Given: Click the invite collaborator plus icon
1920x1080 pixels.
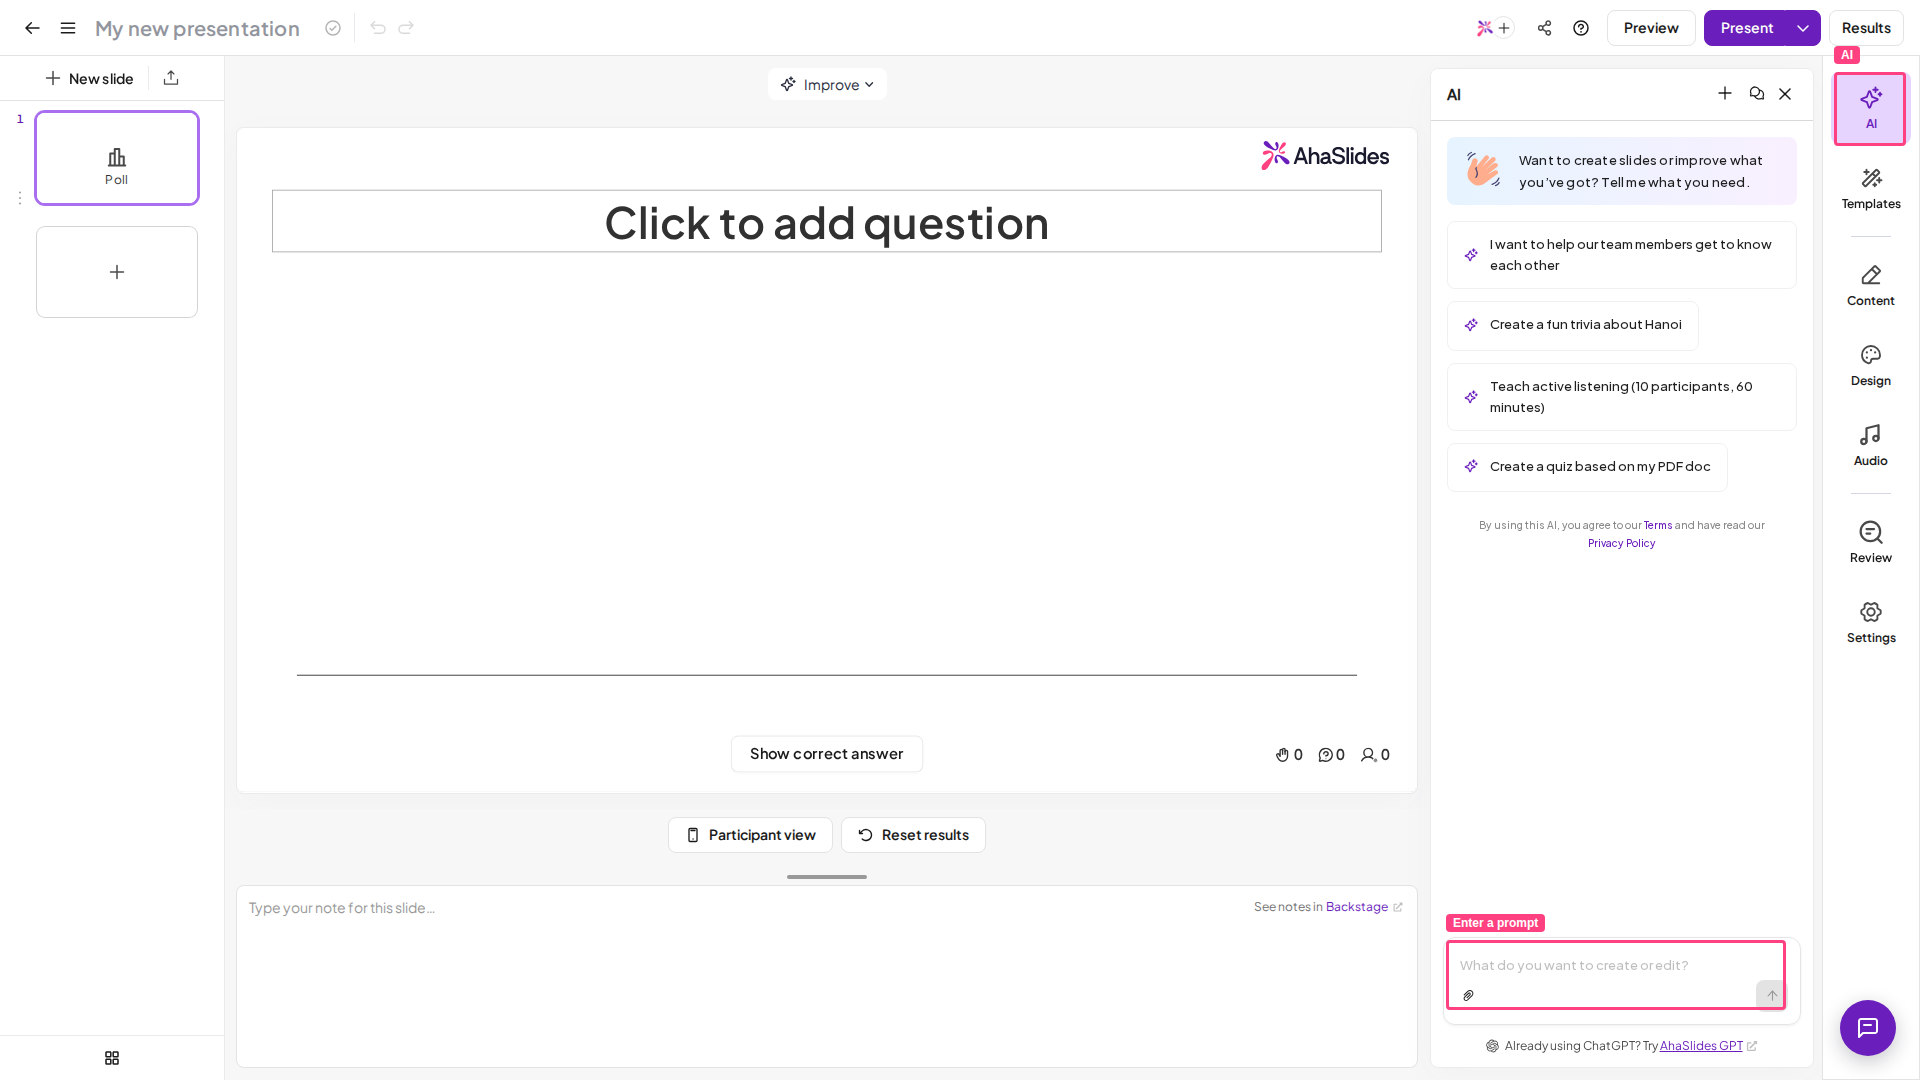Looking at the screenshot, I should coord(1504,28).
